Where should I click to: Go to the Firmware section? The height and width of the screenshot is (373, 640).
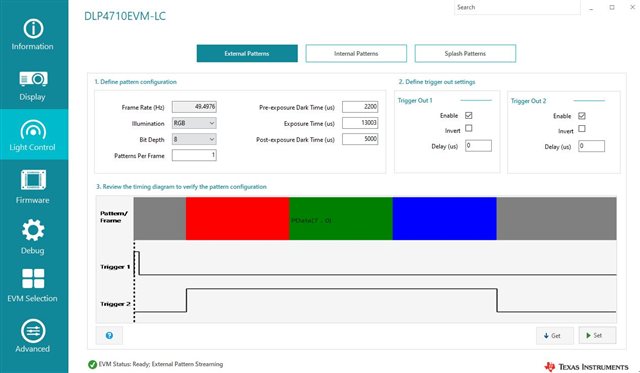pos(33,186)
